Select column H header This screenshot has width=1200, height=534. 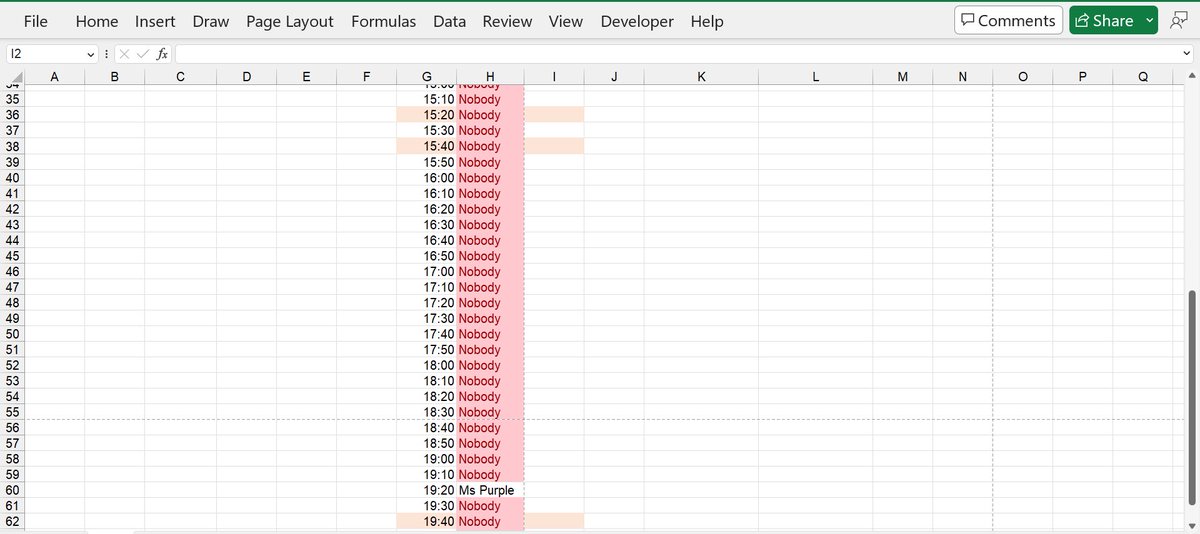(x=490, y=77)
